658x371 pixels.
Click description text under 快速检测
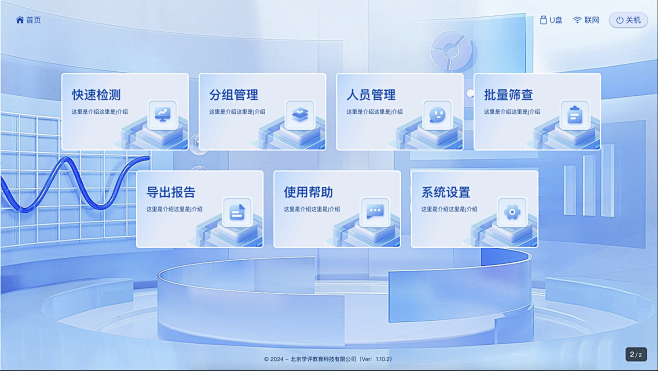(100, 112)
